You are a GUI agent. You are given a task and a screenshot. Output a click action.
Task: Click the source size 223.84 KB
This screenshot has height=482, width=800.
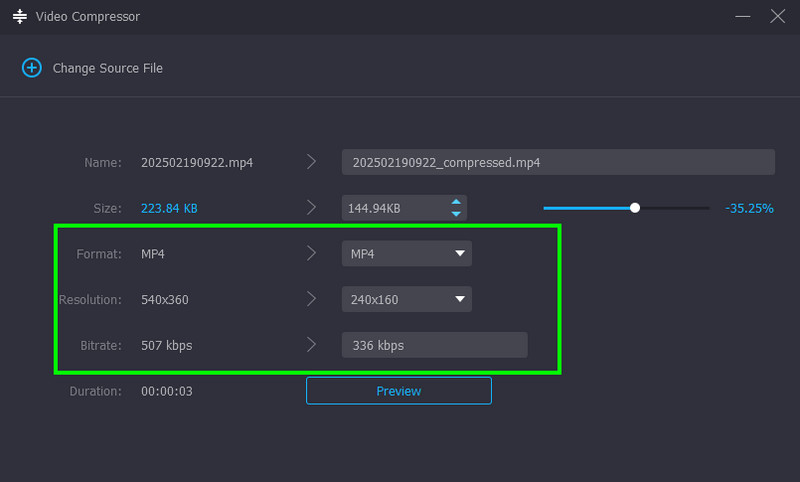pos(169,209)
